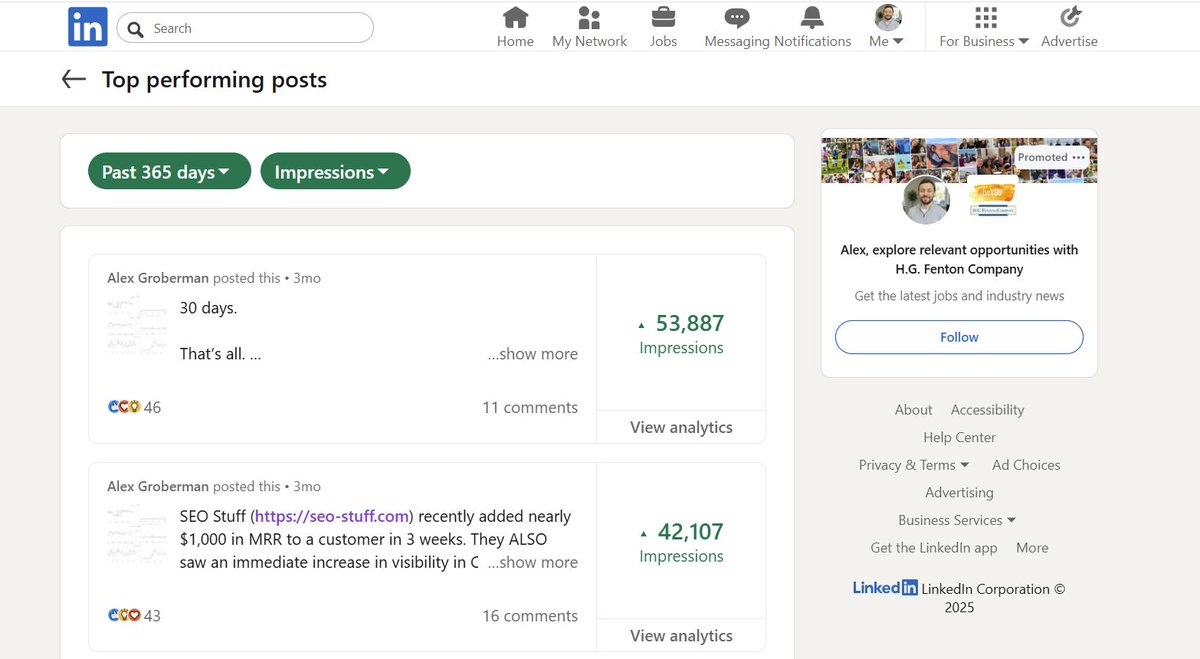Click Alex Groberman on the SEO Stuff post
Viewport: 1200px width, 659px height.
pyautogui.click(x=158, y=486)
